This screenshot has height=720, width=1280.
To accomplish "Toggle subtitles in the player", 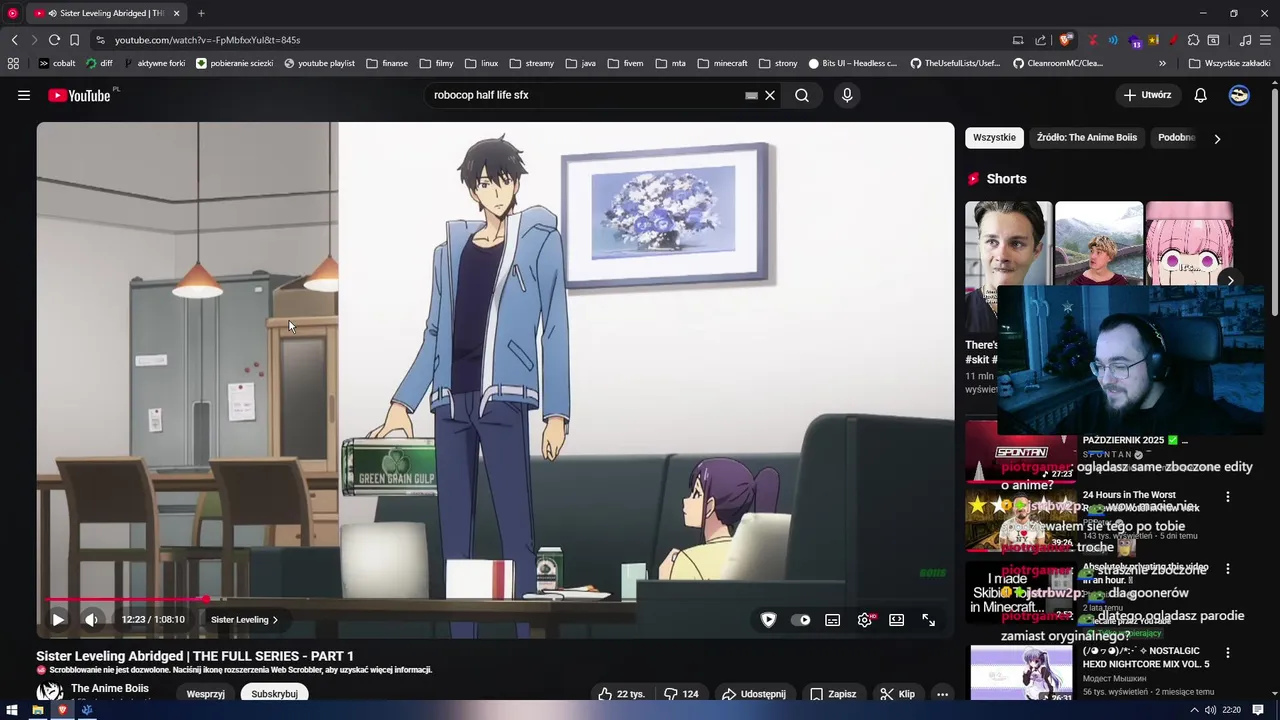I will coord(832,620).
